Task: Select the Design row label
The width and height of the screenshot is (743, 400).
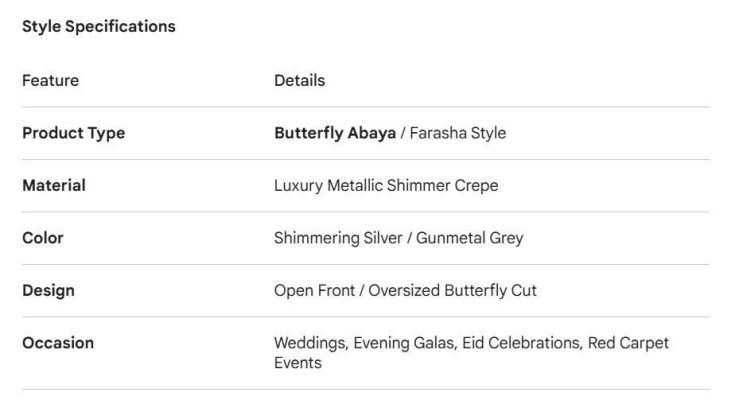Action: 48,290
